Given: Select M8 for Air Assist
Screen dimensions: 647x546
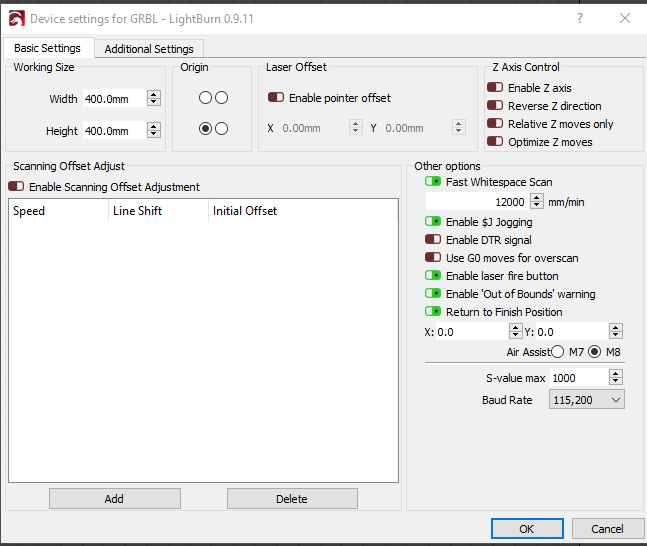Looking at the screenshot, I should 595,352.
